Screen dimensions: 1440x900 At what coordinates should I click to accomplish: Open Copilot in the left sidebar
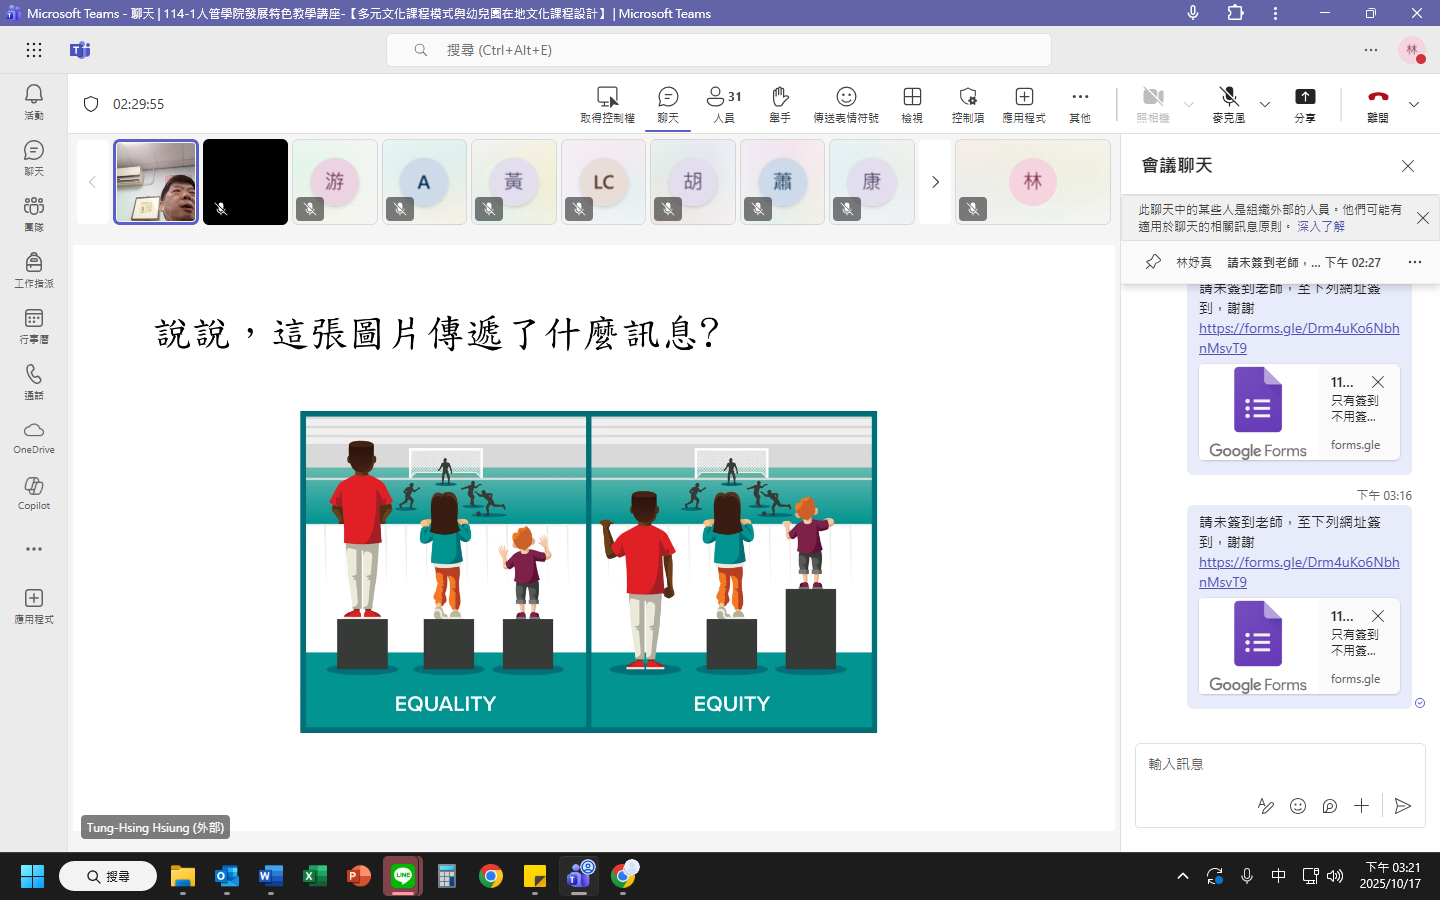[x=34, y=493]
